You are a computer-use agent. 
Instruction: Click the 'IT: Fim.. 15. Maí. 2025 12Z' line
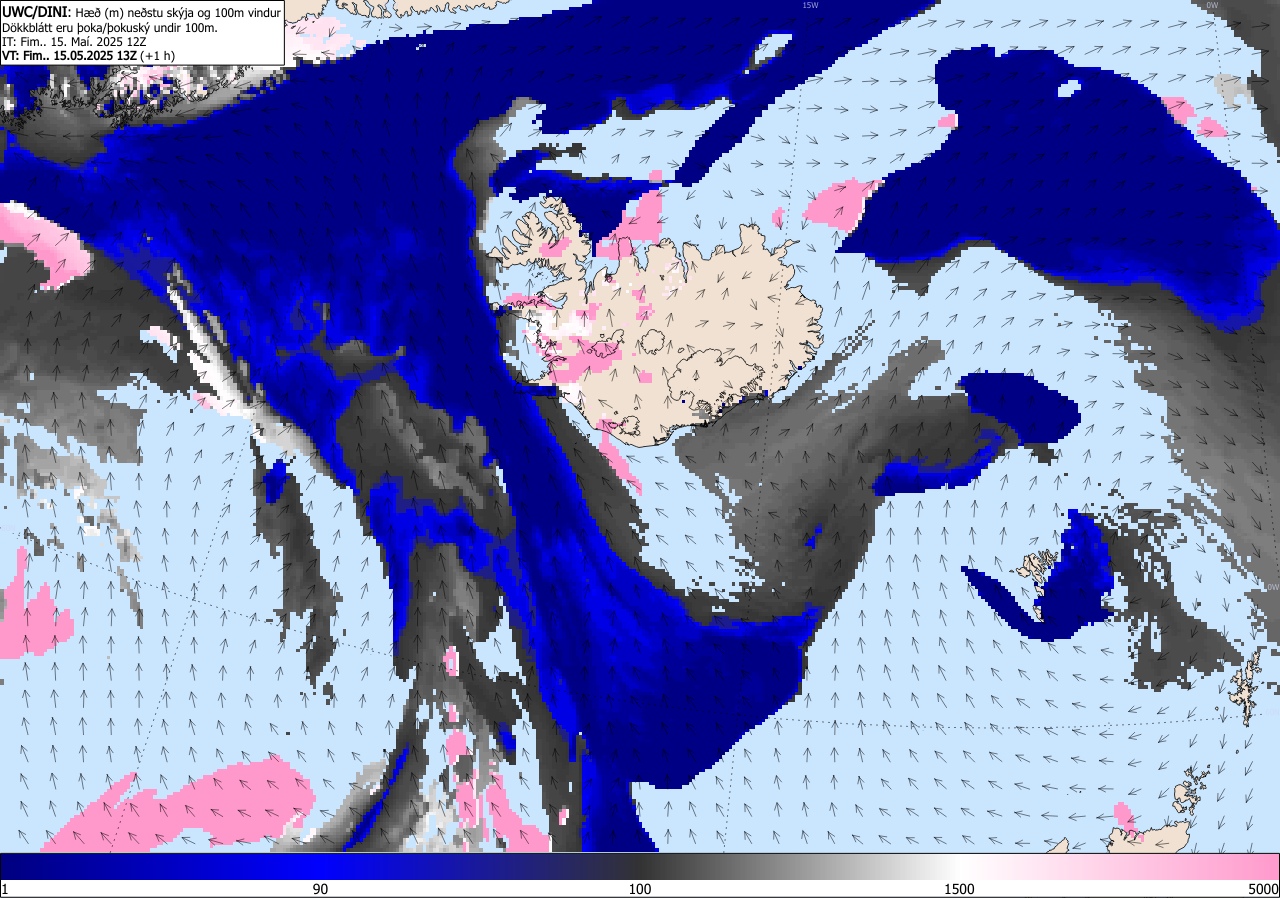74,42
